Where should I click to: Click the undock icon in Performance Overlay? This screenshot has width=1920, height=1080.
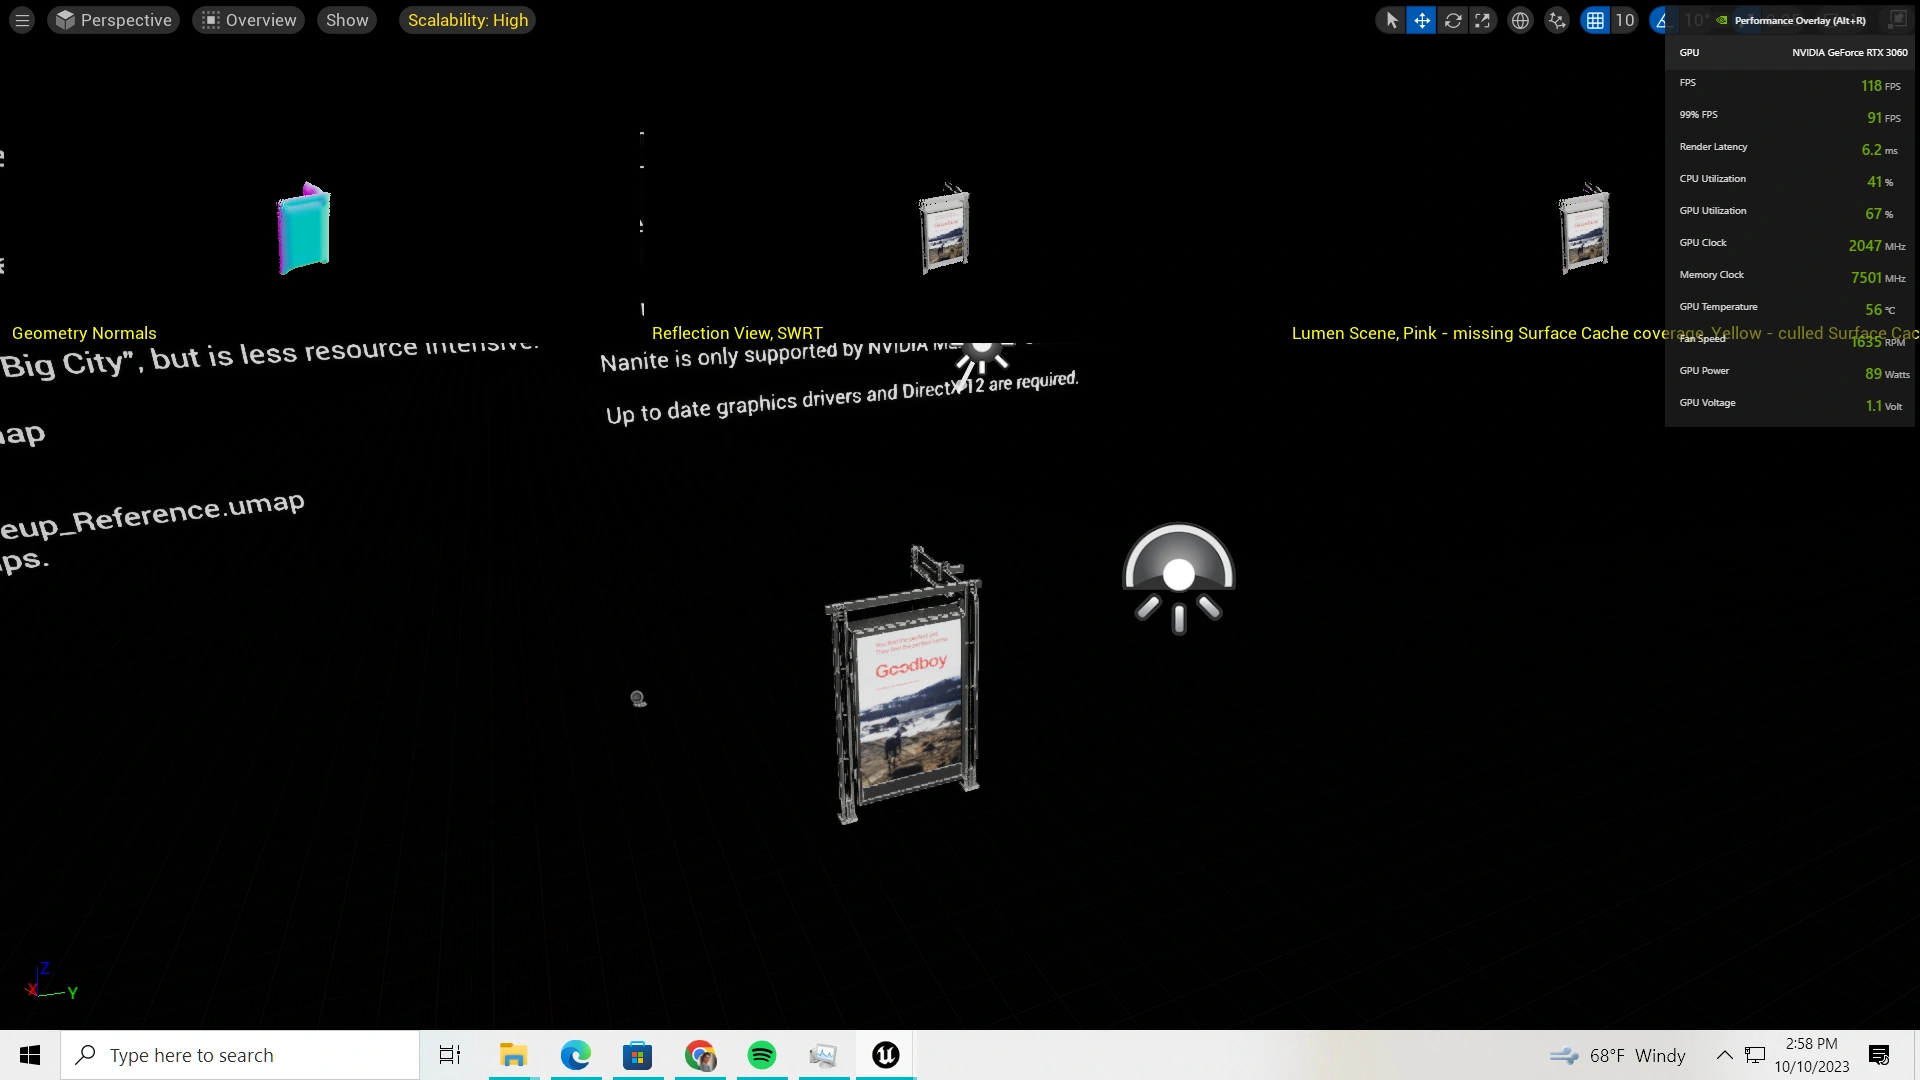[x=1897, y=20]
